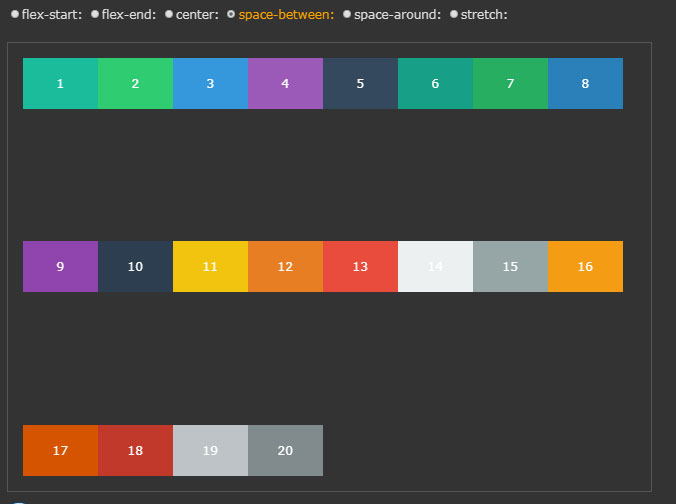The image size is (676, 504).
Task: Select the flex-end radio button
Action: (x=95, y=15)
